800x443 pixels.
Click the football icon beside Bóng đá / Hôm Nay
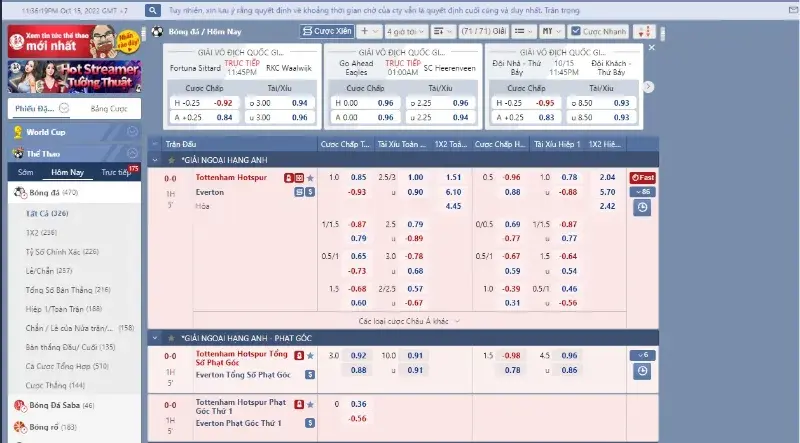[x=157, y=32]
